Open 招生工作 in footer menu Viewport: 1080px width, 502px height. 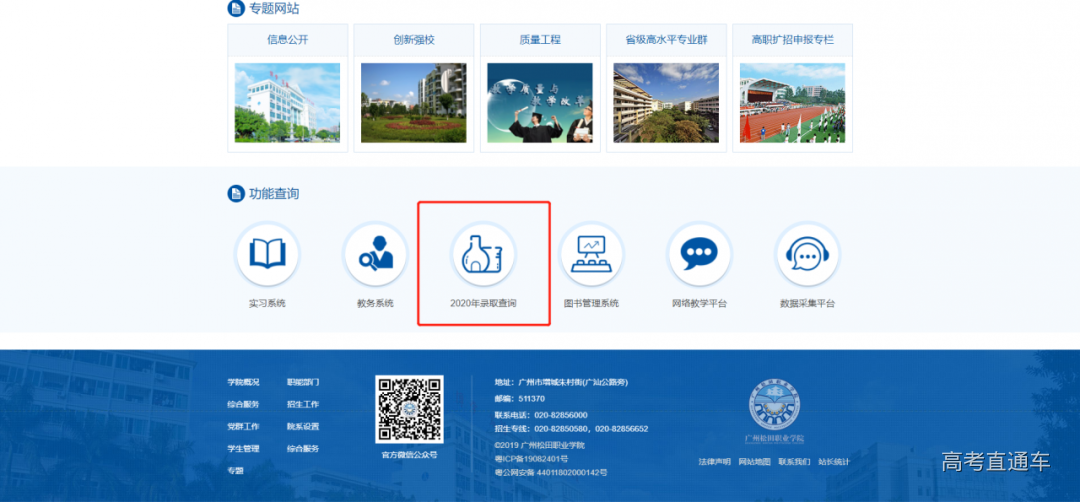(x=303, y=404)
